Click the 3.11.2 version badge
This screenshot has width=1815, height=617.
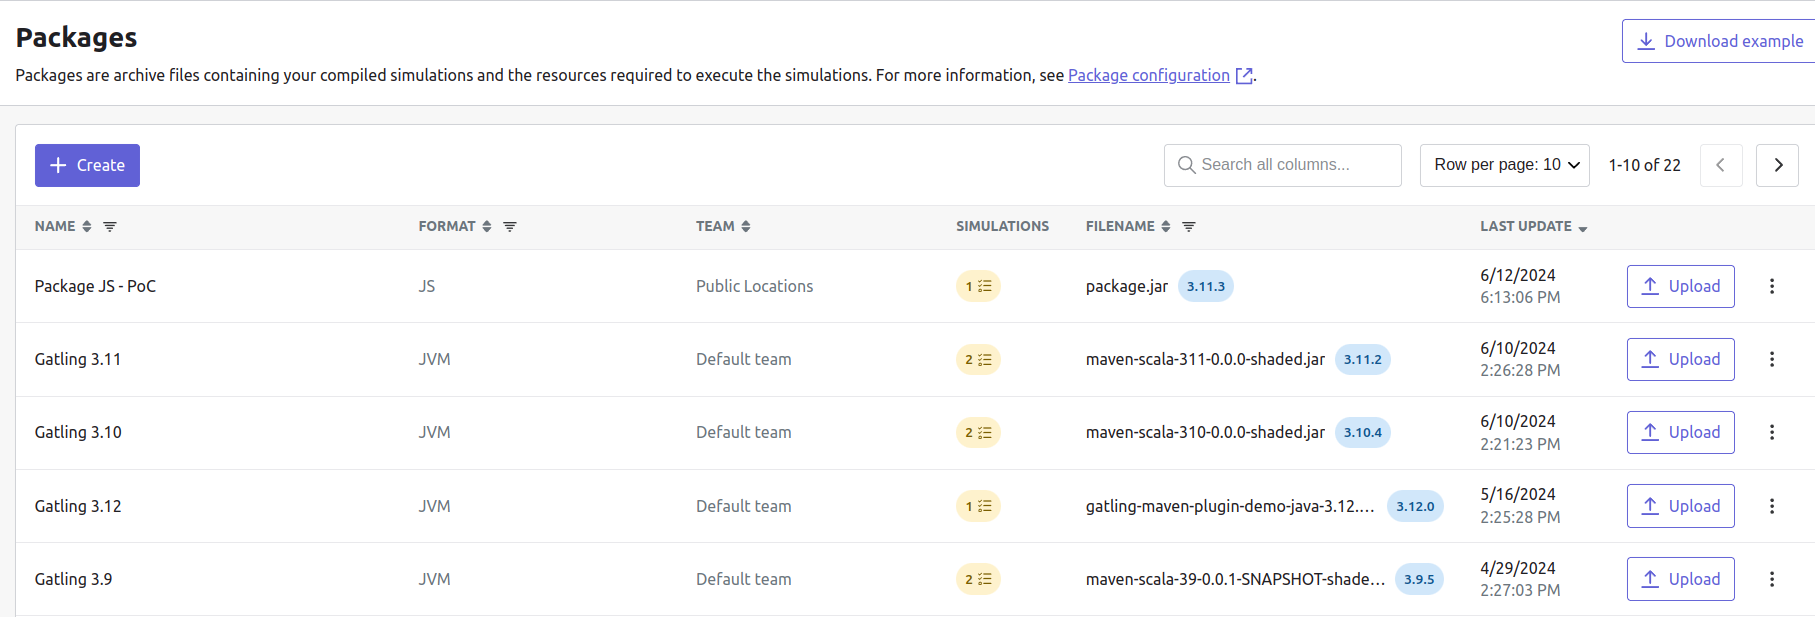coord(1363,359)
